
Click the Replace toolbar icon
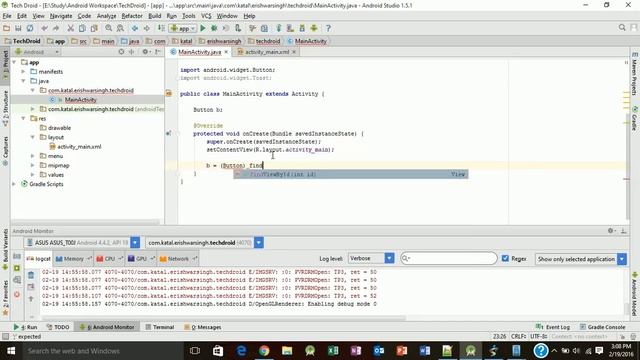coord(120,28)
